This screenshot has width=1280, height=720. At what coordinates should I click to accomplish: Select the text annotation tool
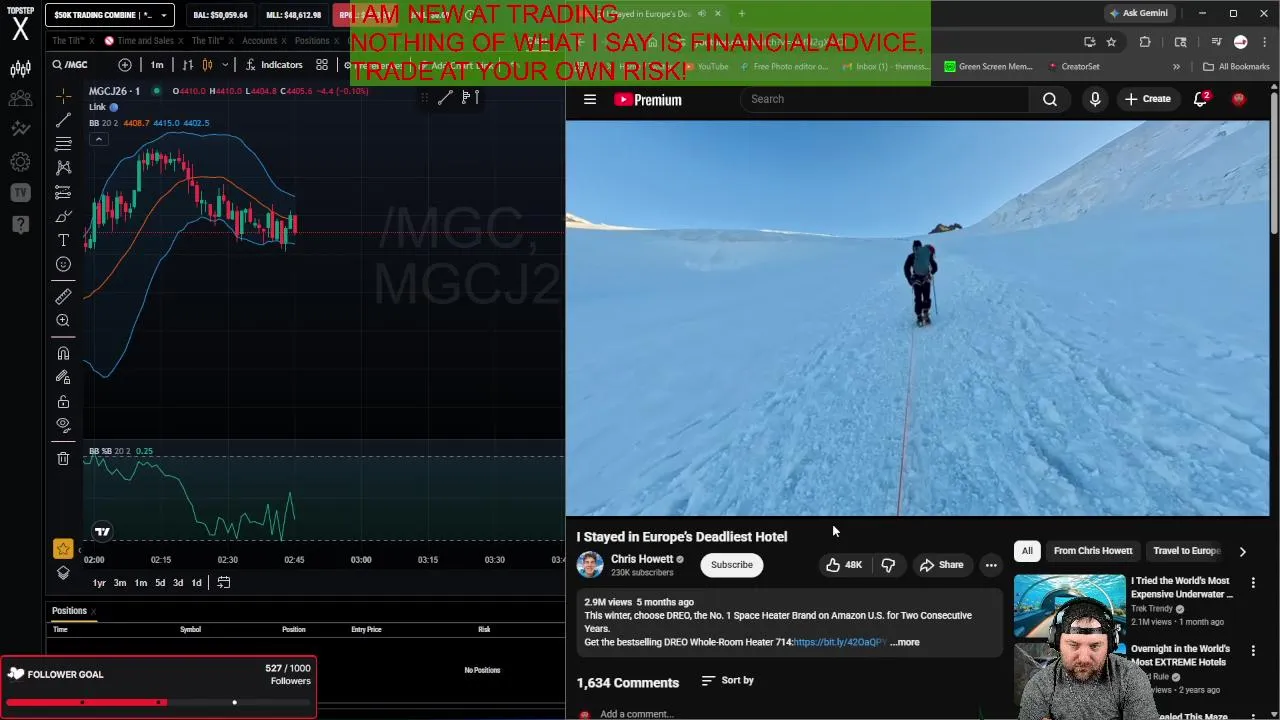[x=63, y=240]
